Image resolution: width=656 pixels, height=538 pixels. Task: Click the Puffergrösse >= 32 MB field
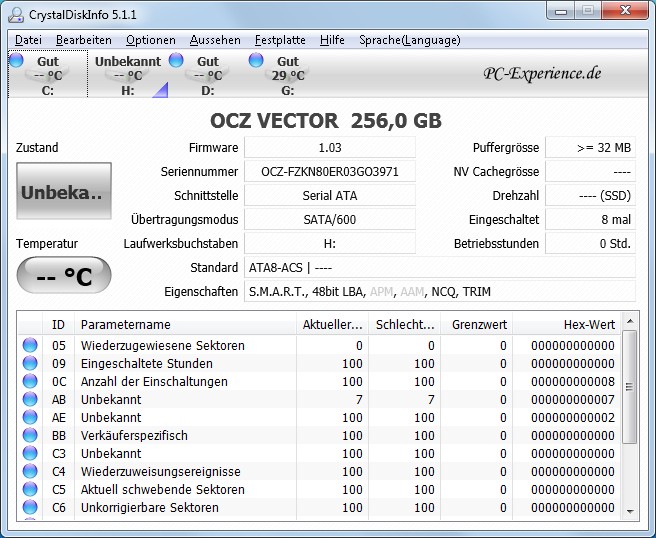click(x=590, y=148)
